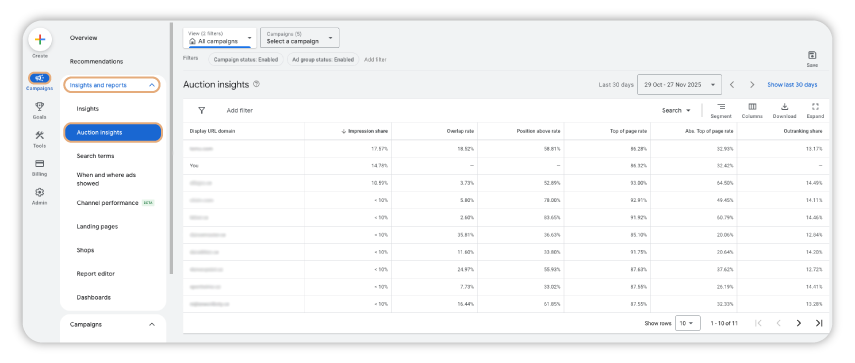Image resolution: width=855 pixels, height=363 pixels.
Task: Open the Insights menu item
Action: 88,108
